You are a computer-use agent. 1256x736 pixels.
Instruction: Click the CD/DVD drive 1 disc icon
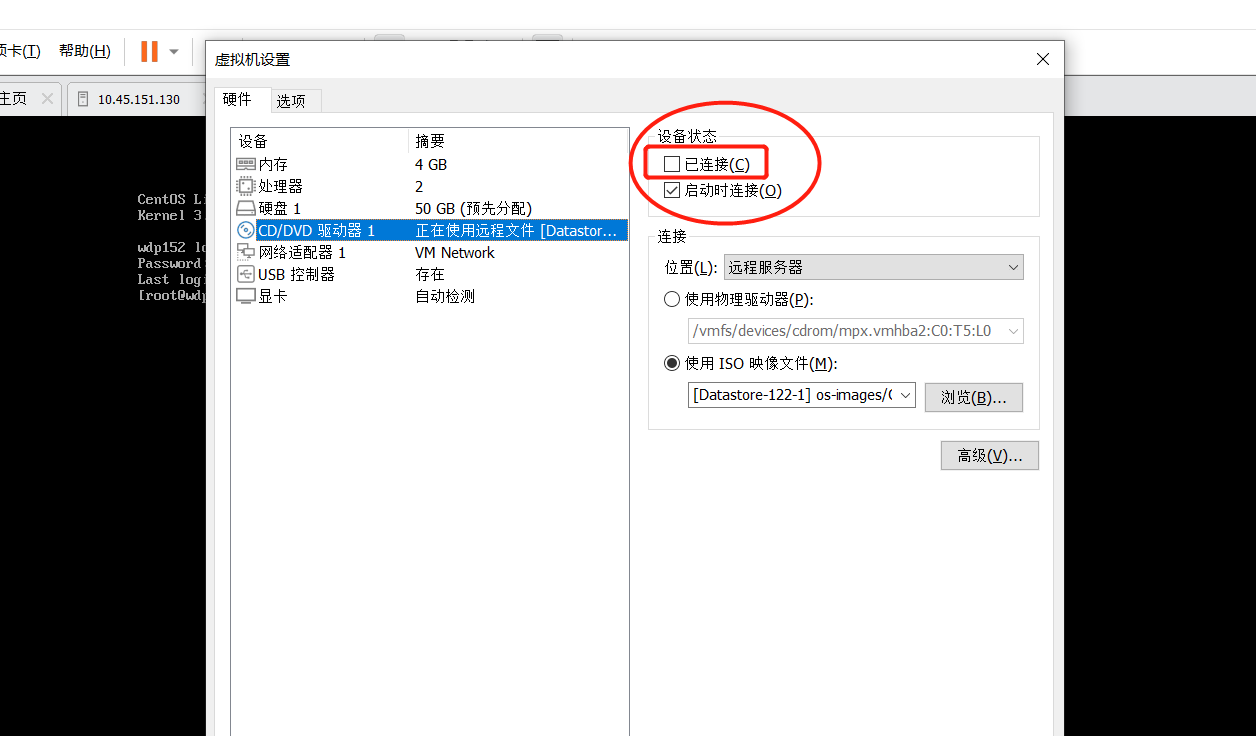[x=246, y=230]
